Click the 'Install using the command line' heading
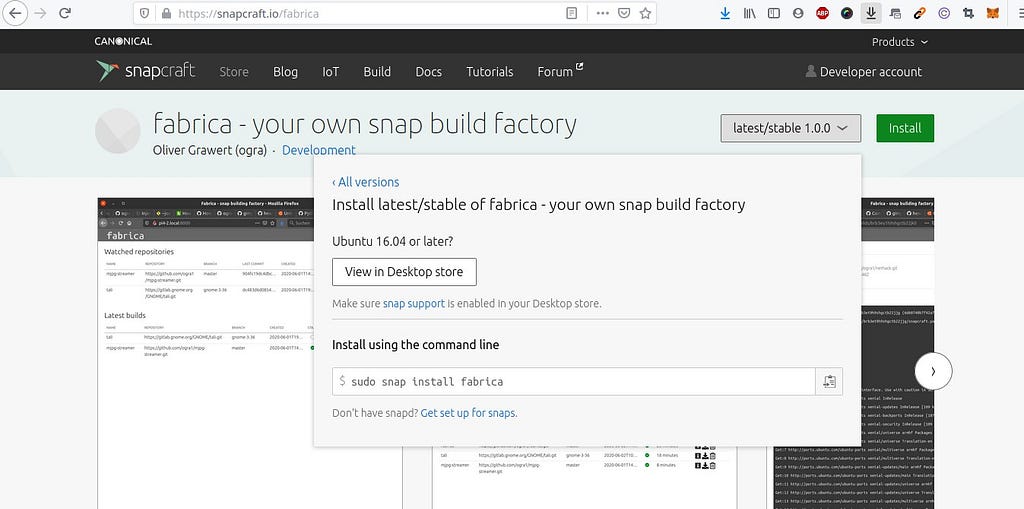 click(x=415, y=345)
